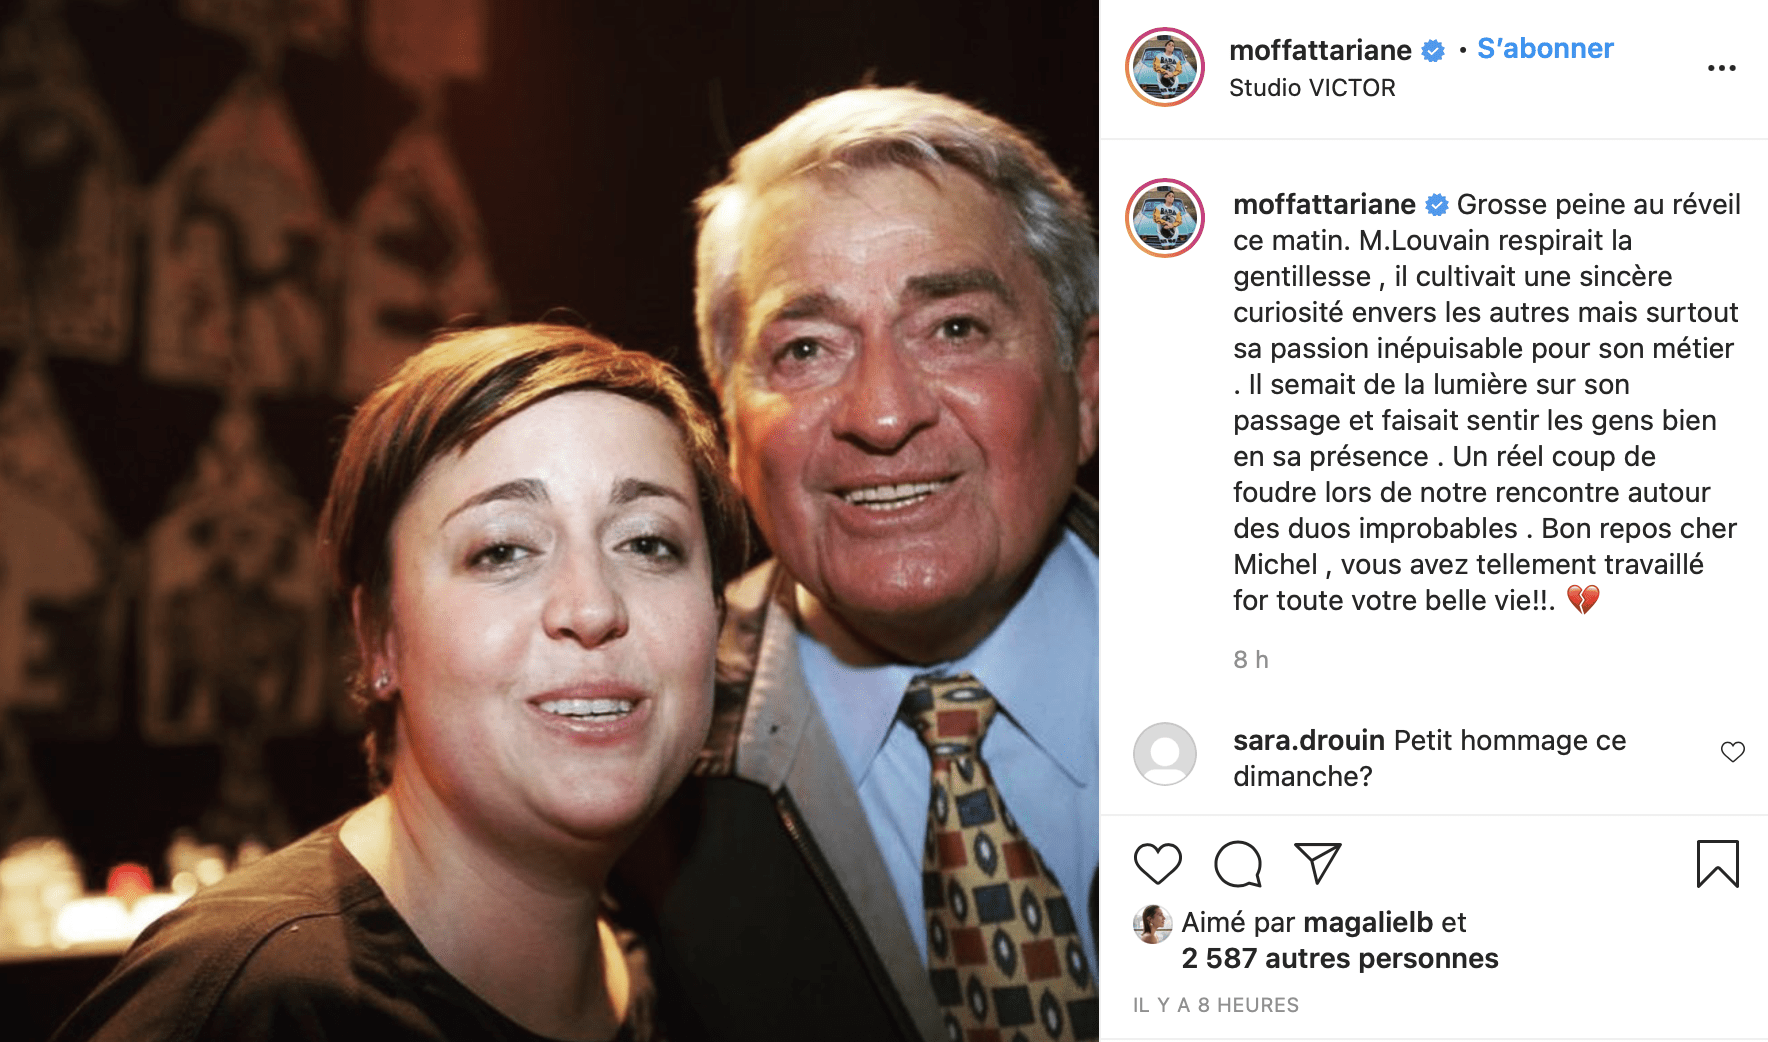
Task: Open magalielb's profile from the likes line
Action: click(x=1368, y=923)
